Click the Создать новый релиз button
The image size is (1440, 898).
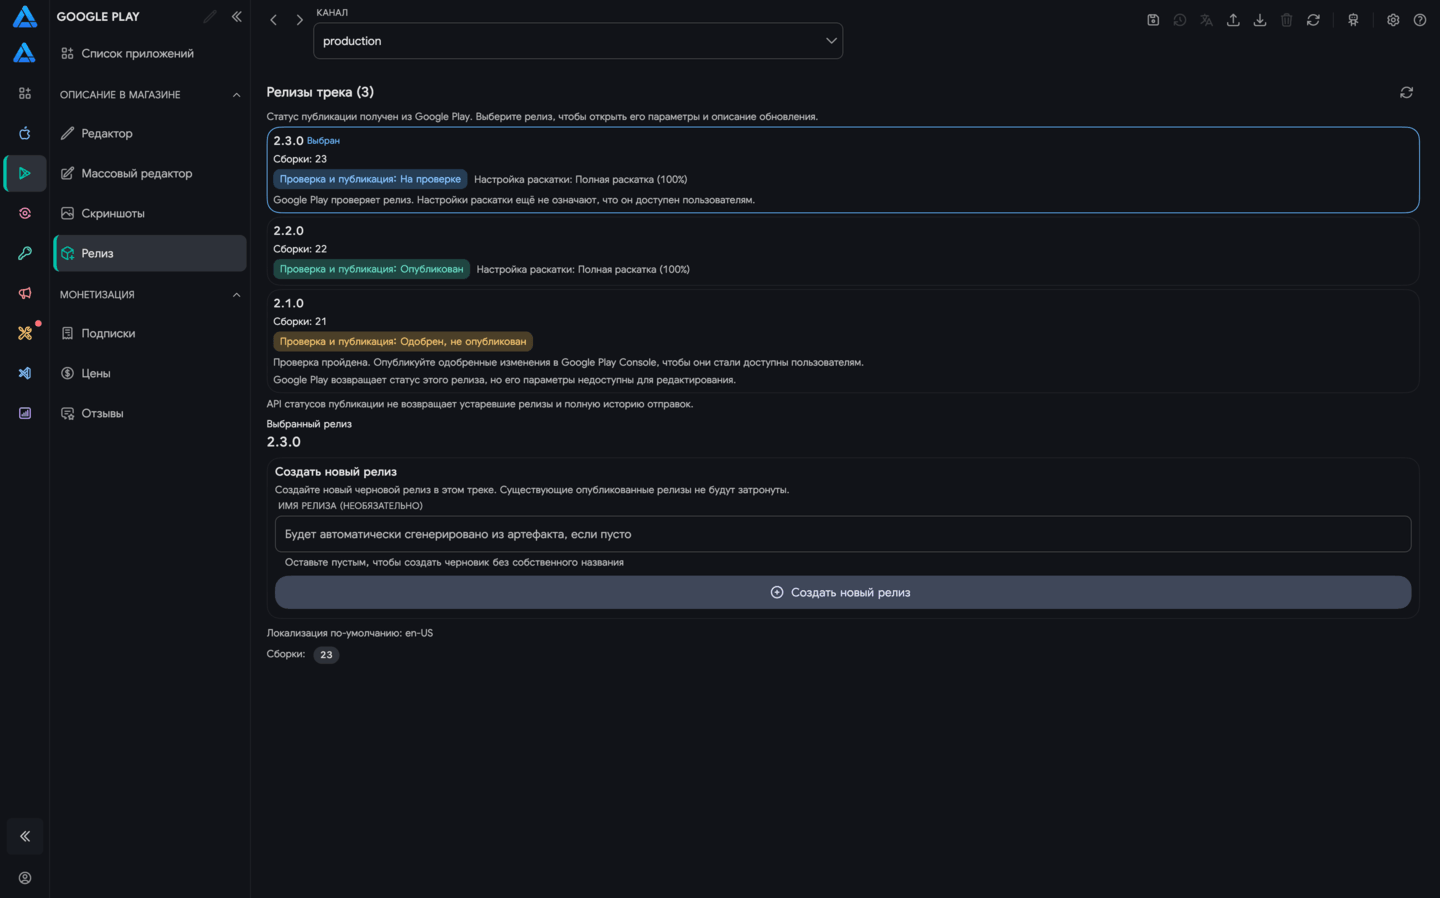click(843, 592)
